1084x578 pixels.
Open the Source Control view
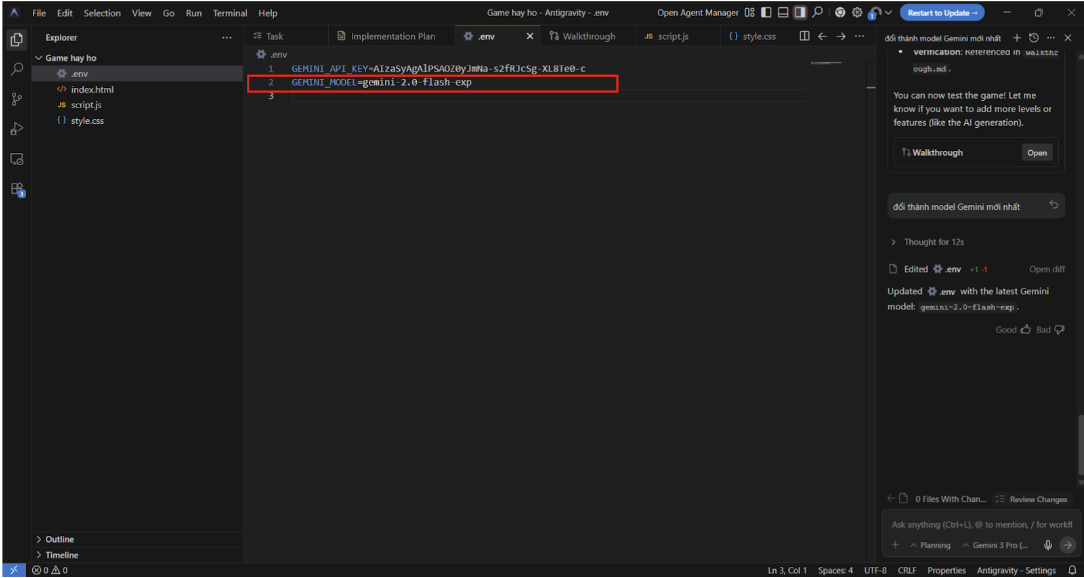coord(16,99)
